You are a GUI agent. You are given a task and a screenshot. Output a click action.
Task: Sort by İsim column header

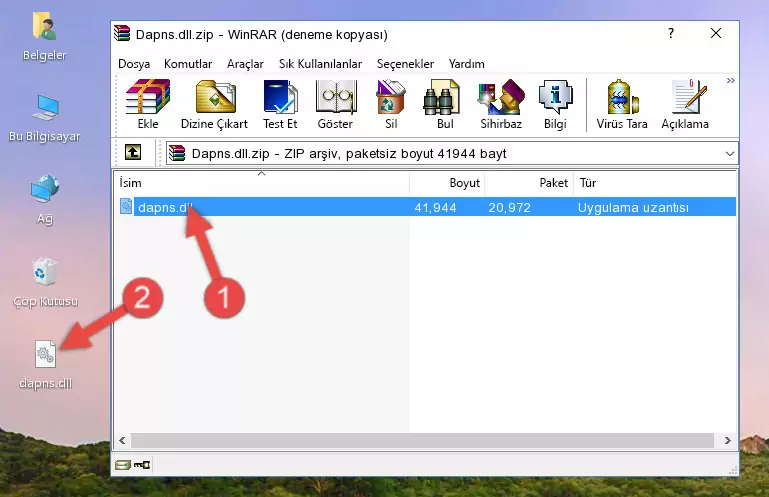pos(262,183)
